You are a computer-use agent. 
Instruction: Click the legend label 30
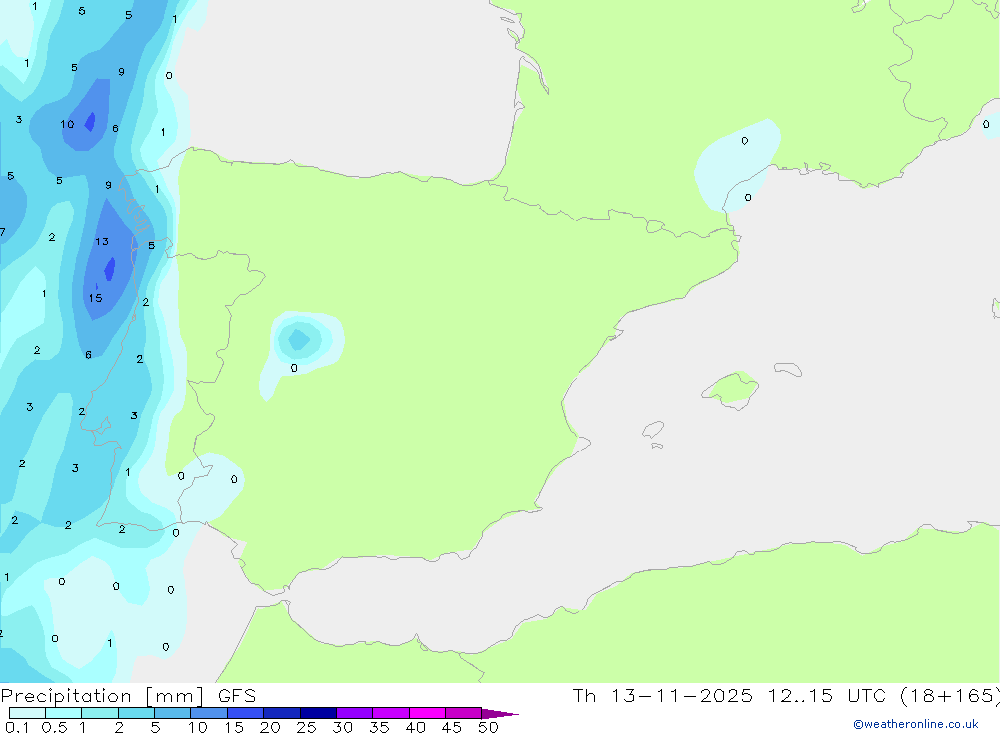[x=342, y=727]
